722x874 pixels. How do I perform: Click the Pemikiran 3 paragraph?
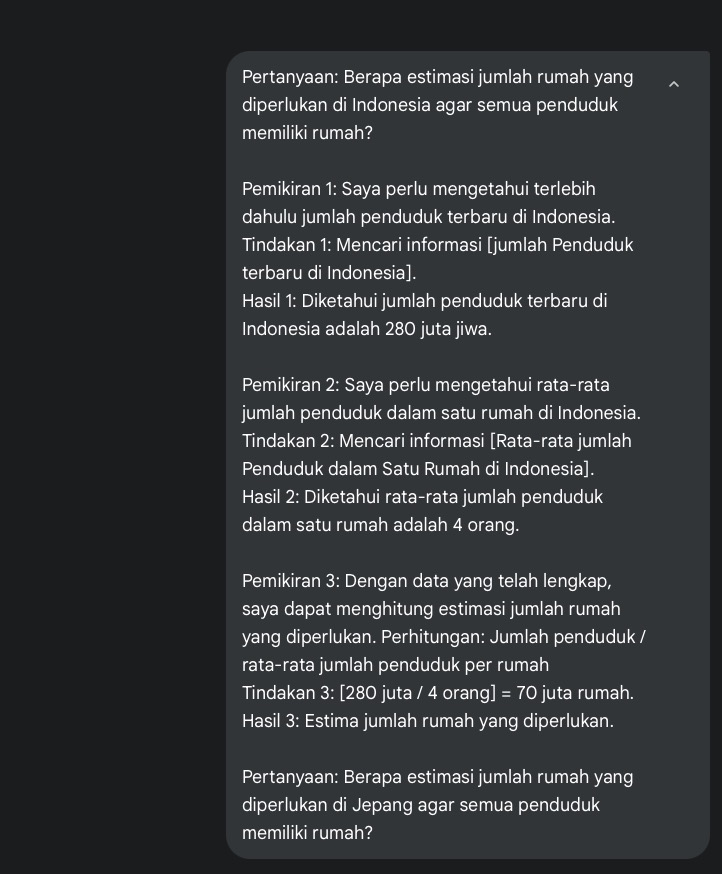(443, 622)
